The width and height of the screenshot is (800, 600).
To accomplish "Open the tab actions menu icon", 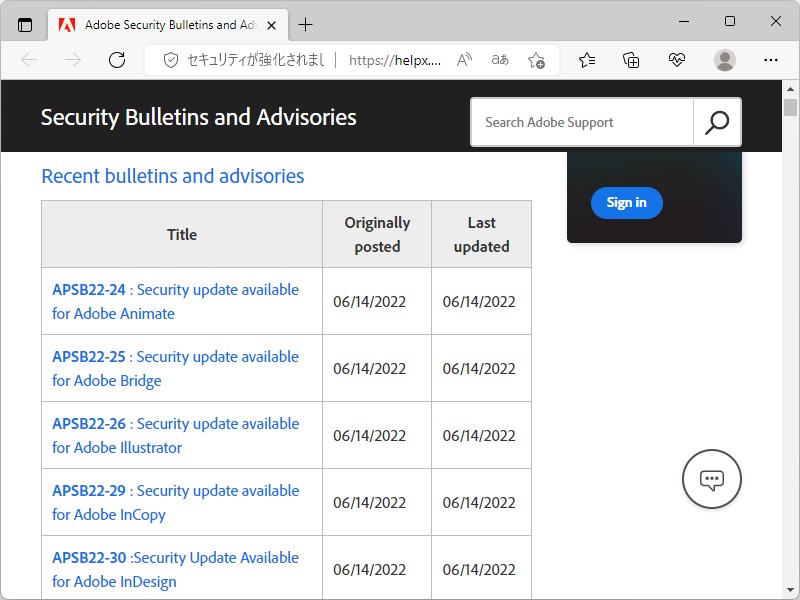I will [25, 25].
